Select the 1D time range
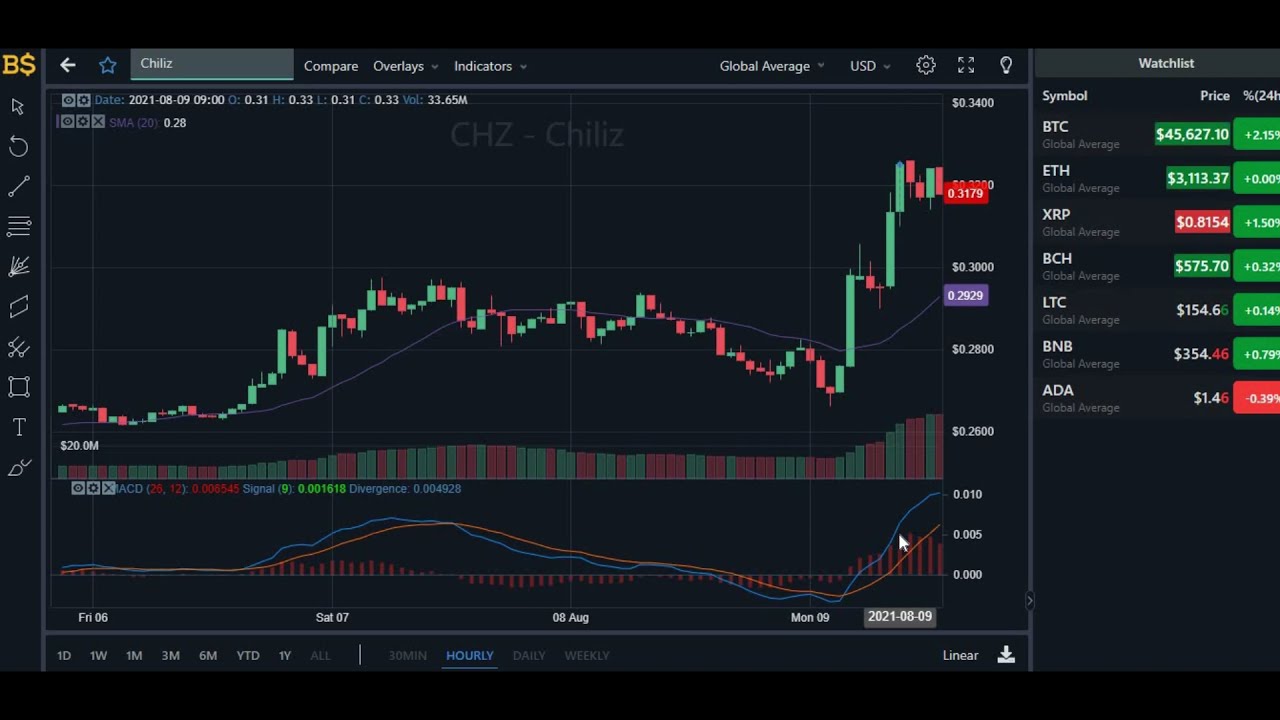 64,655
